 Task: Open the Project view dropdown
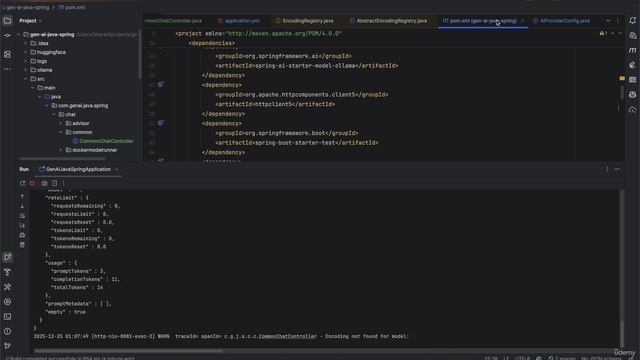click(31, 21)
